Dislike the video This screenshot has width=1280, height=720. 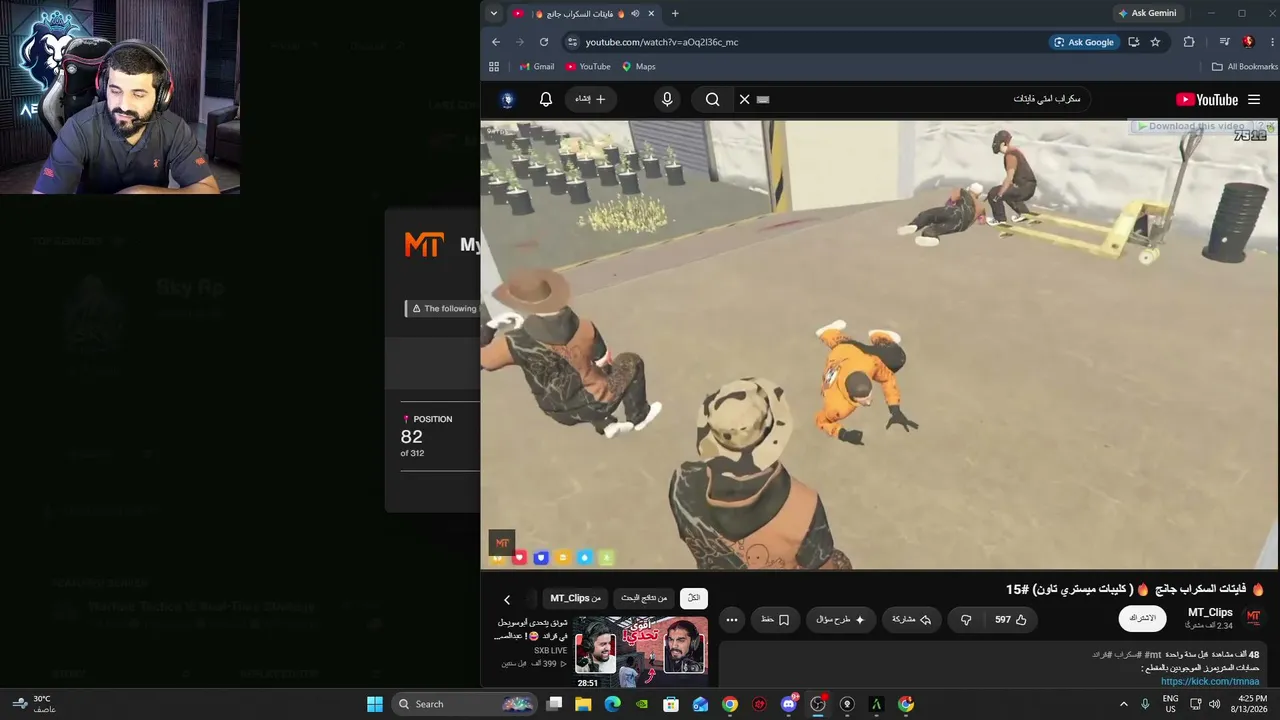(965, 620)
